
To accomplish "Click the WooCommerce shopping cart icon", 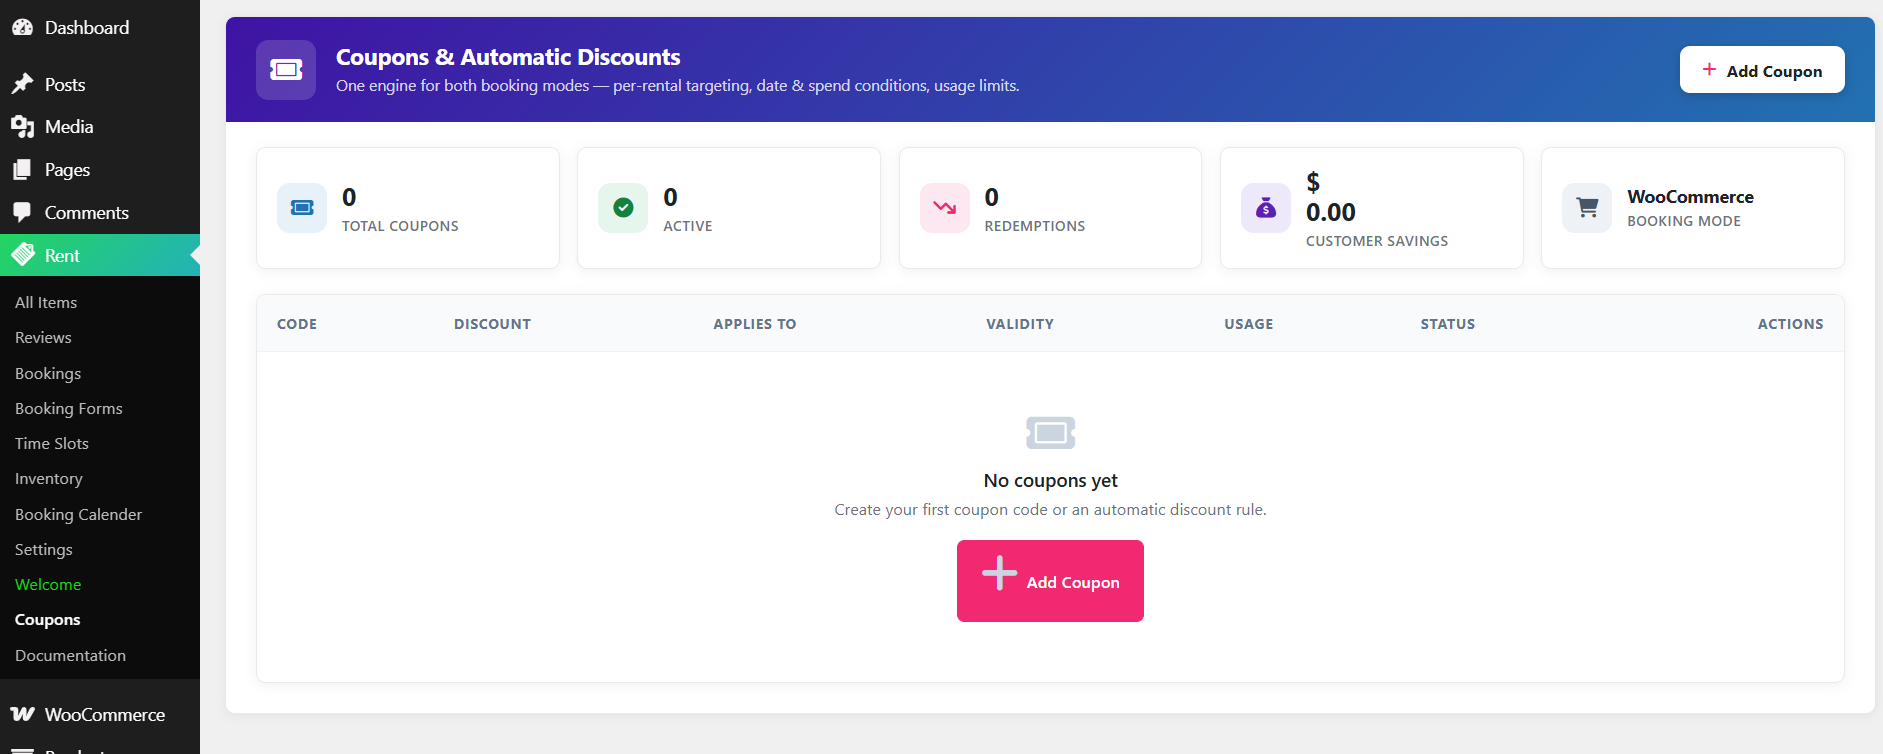I will point(1587,208).
